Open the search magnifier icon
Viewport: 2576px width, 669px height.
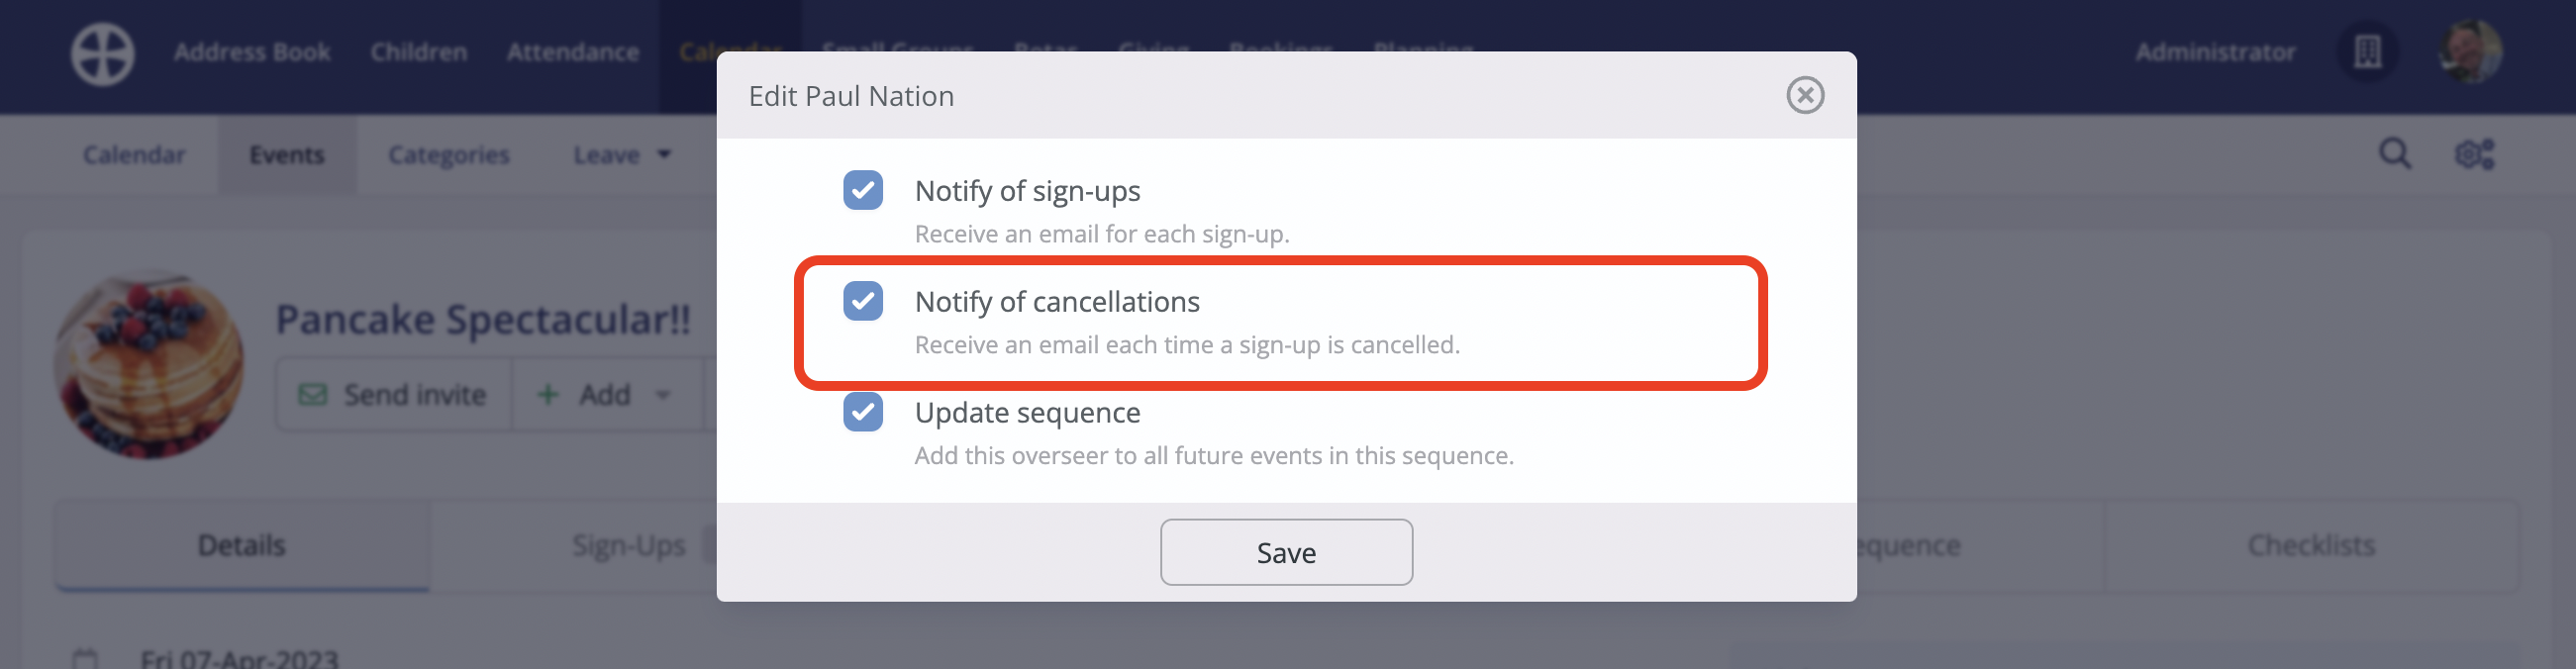2394,154
